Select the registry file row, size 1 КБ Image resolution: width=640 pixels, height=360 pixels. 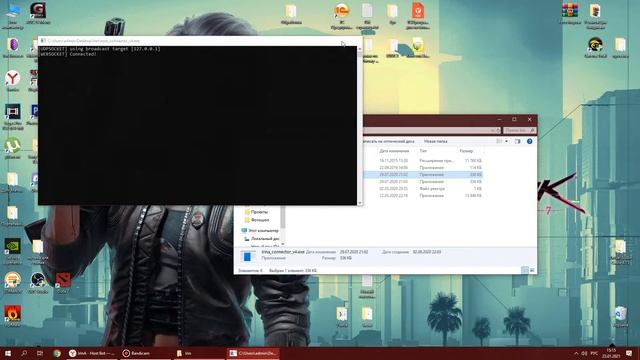coord(422,189)
